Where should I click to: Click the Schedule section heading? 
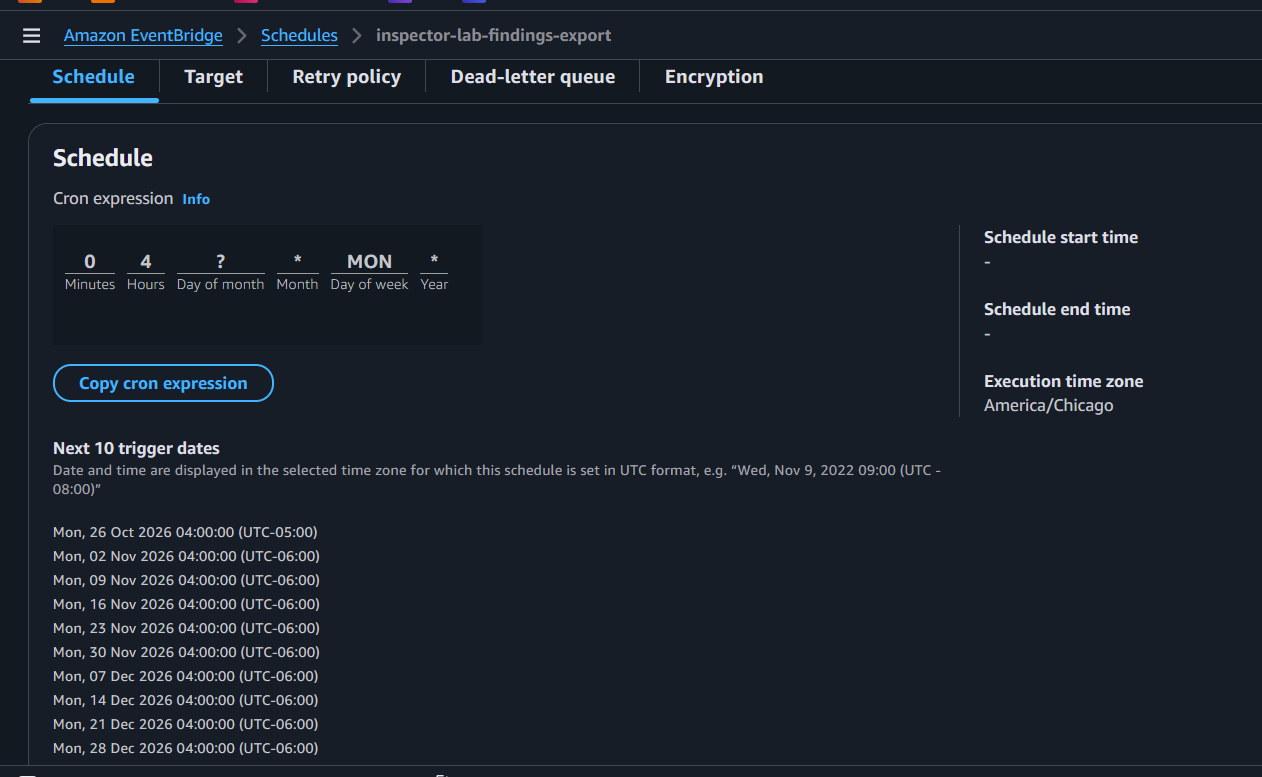[x=103, y=158]
